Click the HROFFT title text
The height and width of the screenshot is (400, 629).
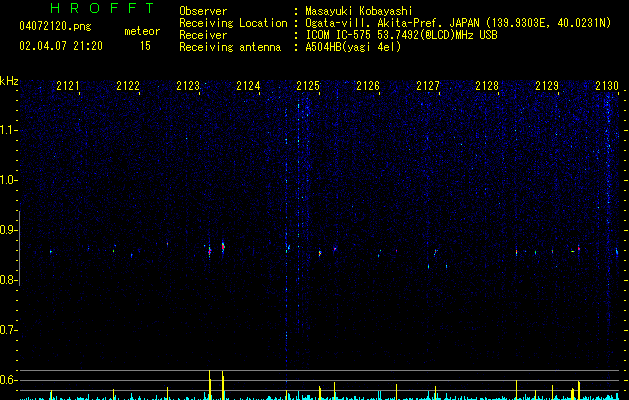tap(102, 8)
